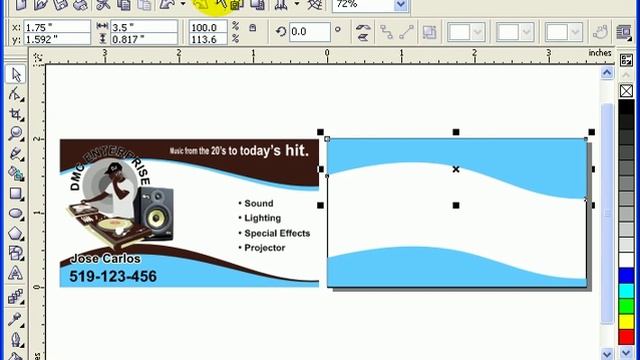The image size is (640, 360).
Task: Pick the yellow color swatch
Action: (626, 322)
